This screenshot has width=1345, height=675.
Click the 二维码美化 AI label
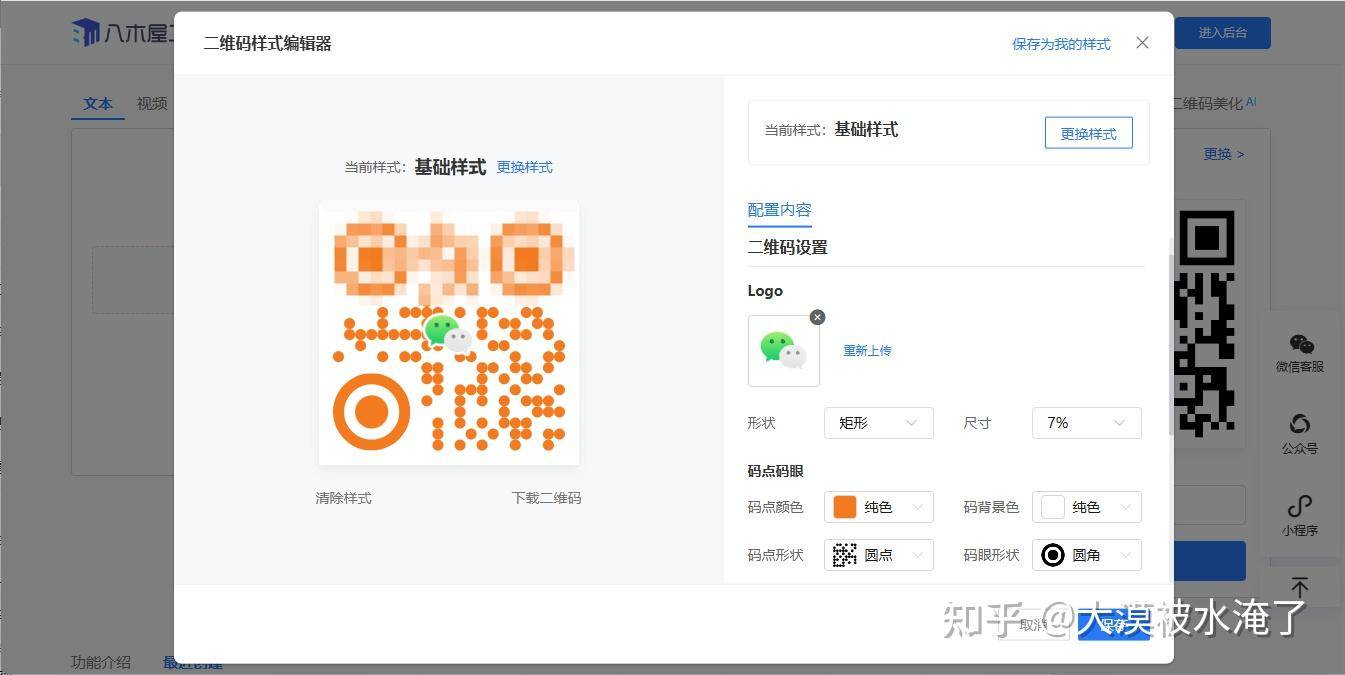[x=1214, y=103]
